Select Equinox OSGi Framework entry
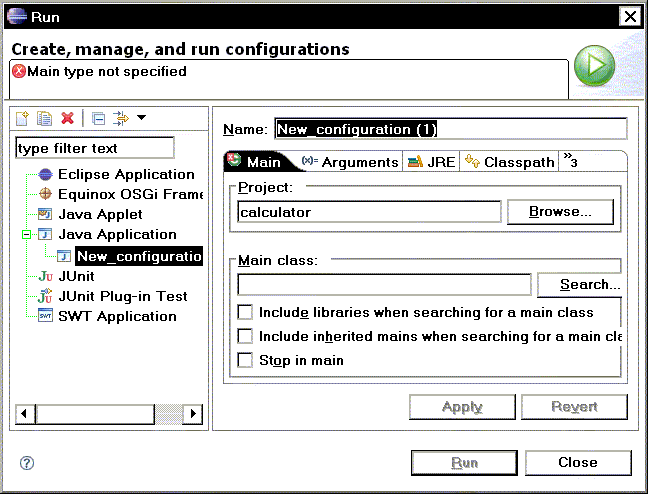Image resolution: width=648 pixels, height=494 pixels. tap(131, 194)
